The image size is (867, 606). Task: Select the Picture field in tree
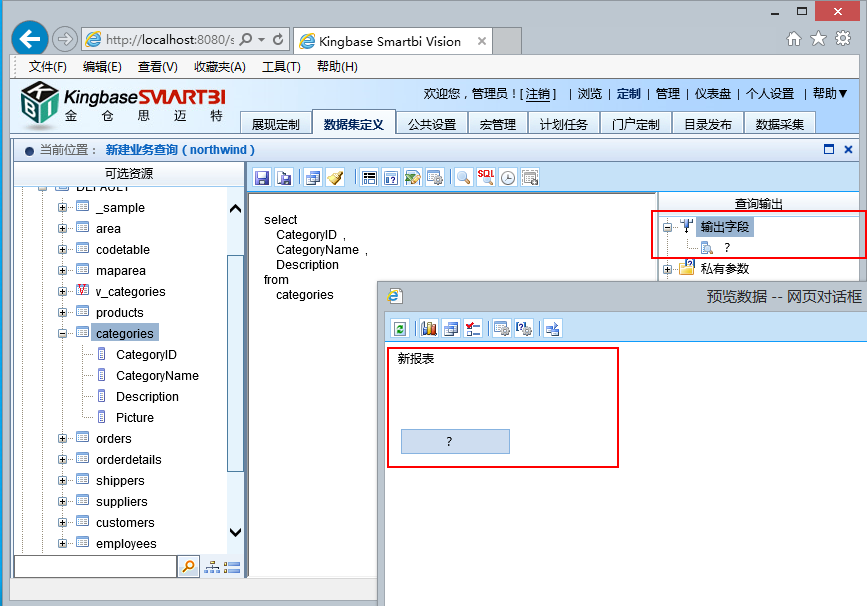(x=134, y=417)
